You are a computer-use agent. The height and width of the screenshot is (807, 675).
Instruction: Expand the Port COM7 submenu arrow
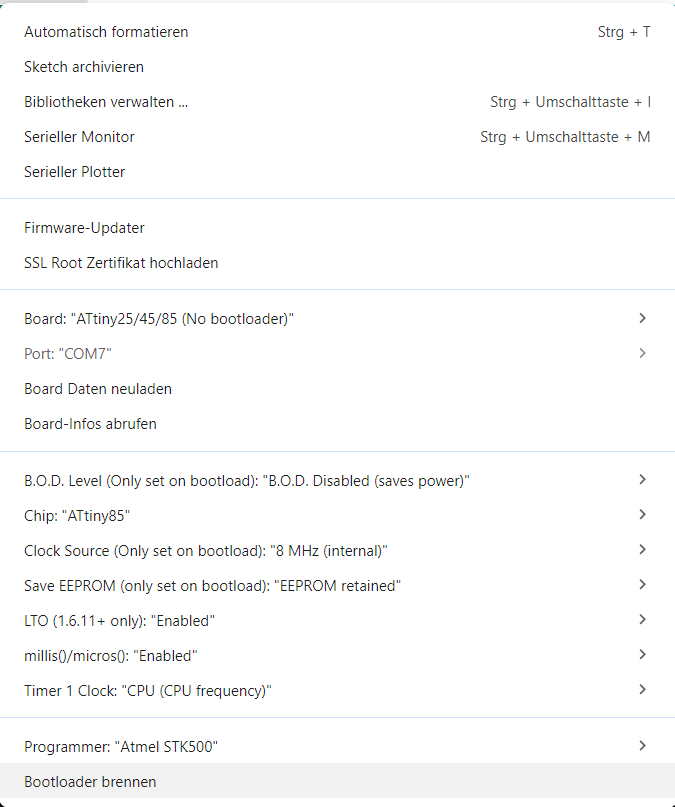[642, 353]
